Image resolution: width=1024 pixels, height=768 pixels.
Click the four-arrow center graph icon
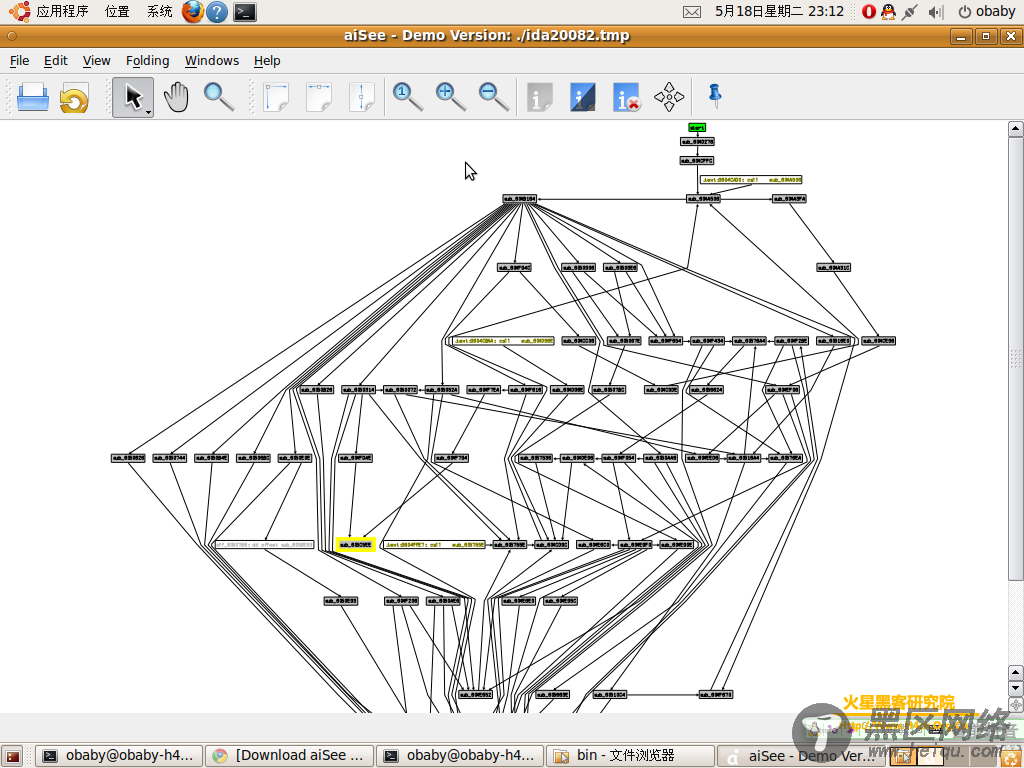(x=669, y=97)
